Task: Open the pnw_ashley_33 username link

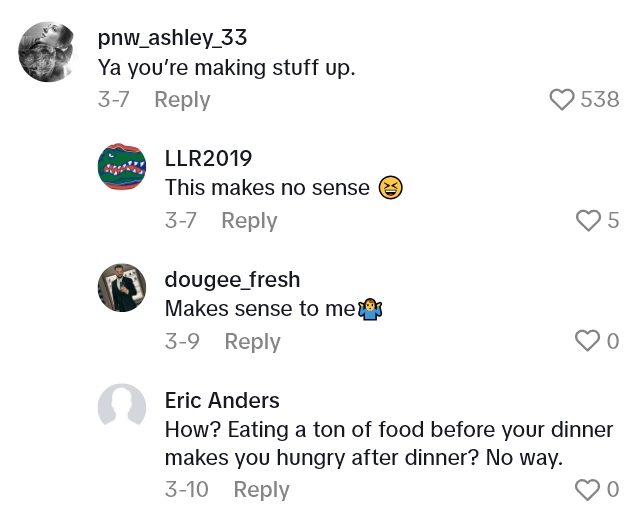Action: [x=172, y=38]
